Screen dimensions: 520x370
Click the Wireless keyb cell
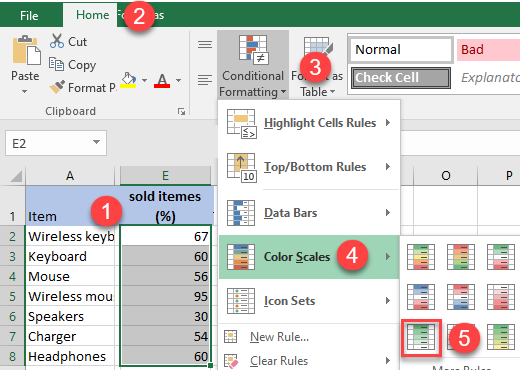[x=70, y=236]
